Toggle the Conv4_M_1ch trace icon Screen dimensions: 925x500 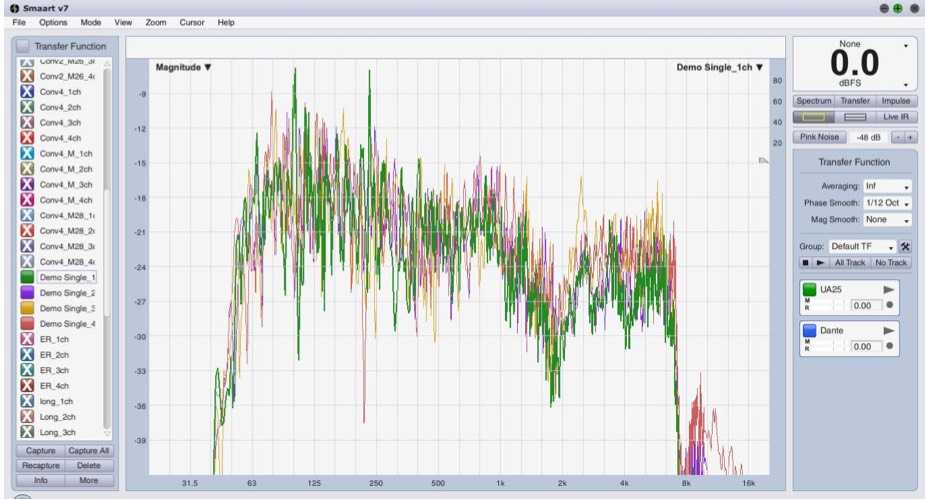tap(27, 153)
